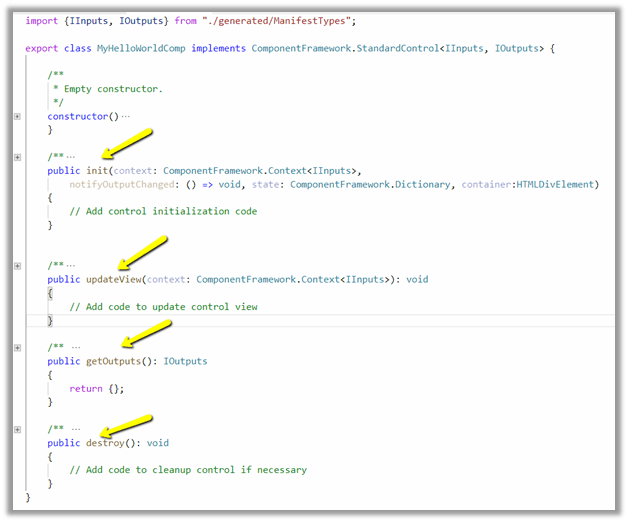Click the init method name
This screenshot has width=628, height=522.
click(97, 171)
